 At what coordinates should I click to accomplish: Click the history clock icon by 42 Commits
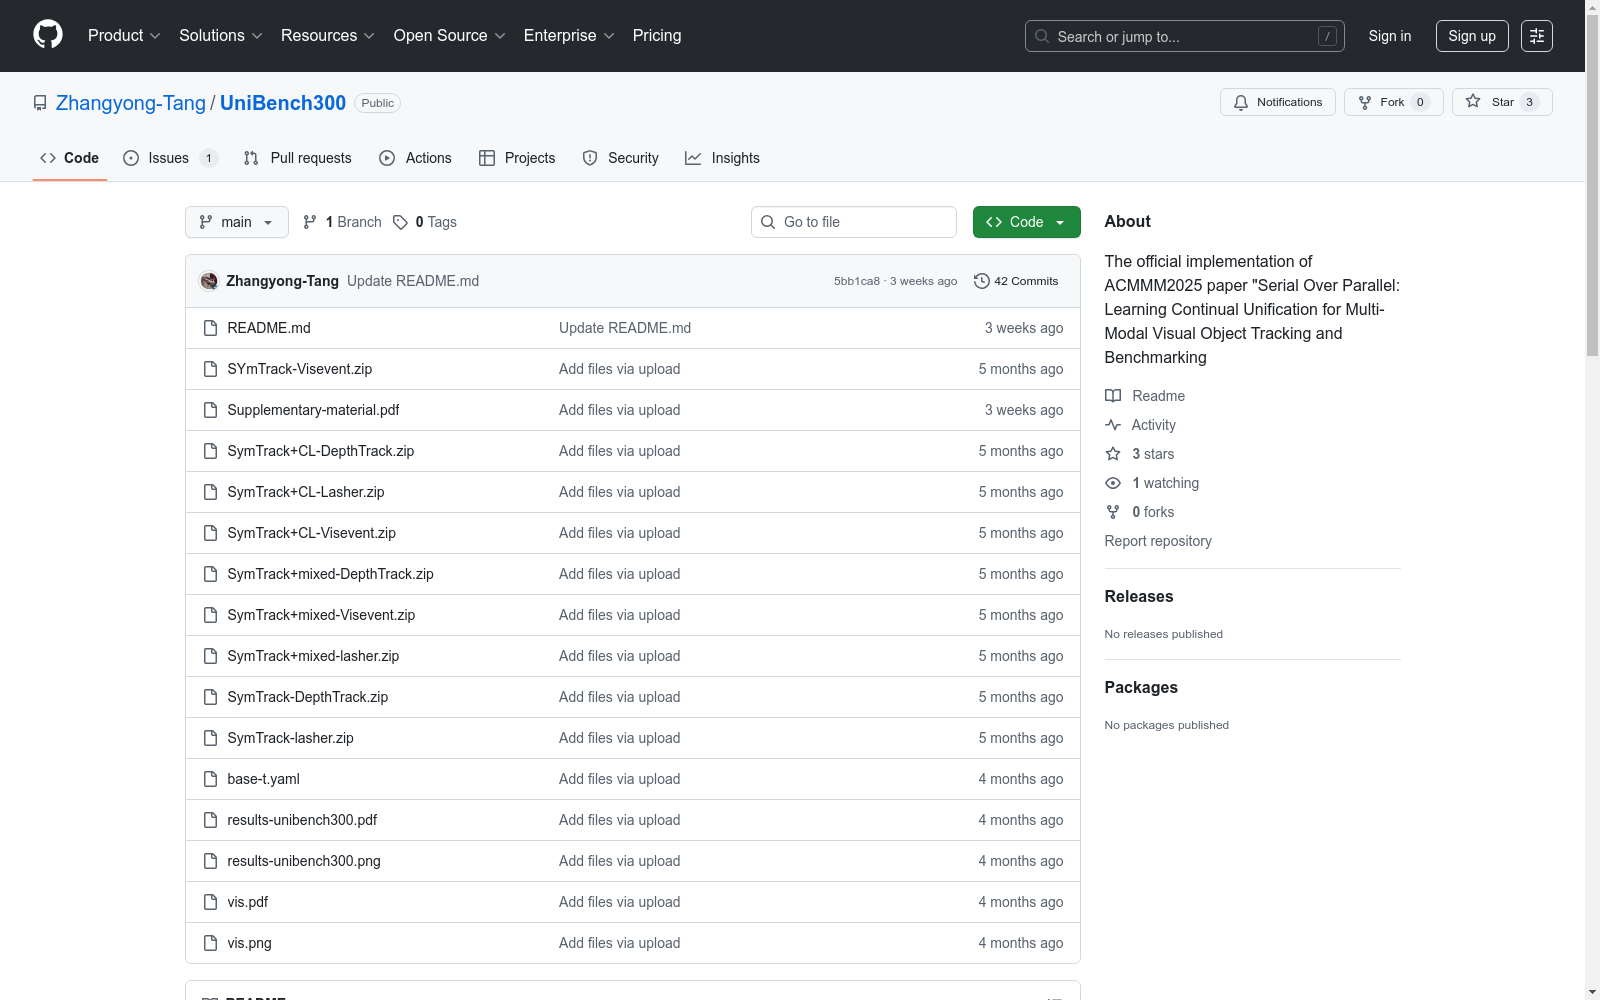click(x=982, y=281)
